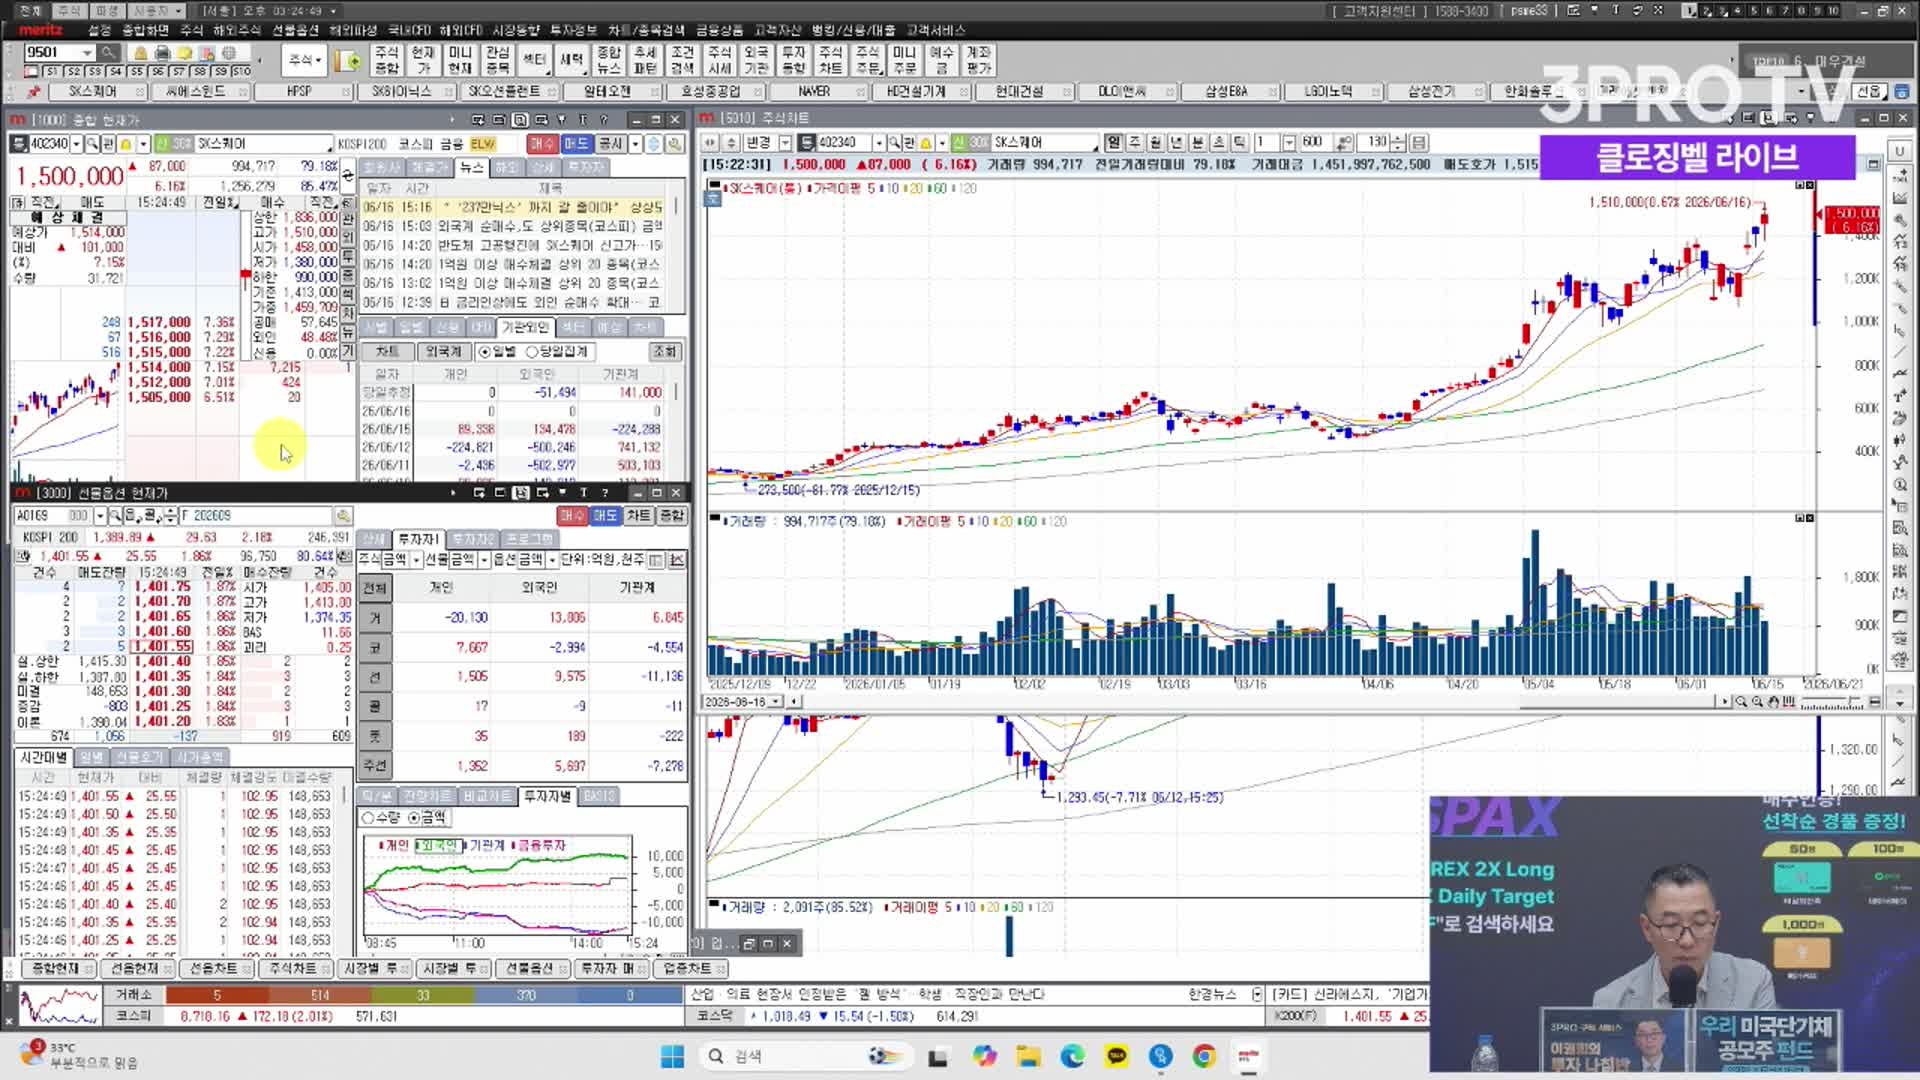Click the Windows Start button on the taskbar
The width and height of the screenshot is (1920, 1080).
coord(672,1056)
